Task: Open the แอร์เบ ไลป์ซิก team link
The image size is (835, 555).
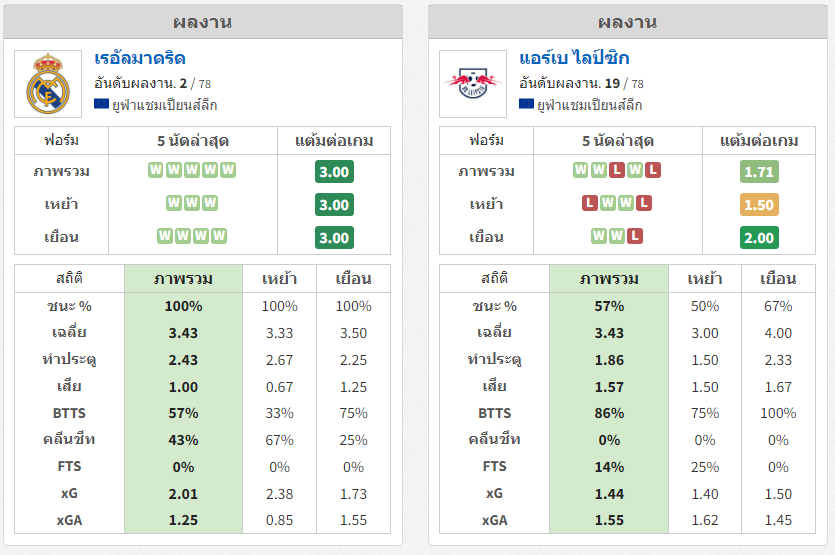Action: tap(574, 58)
